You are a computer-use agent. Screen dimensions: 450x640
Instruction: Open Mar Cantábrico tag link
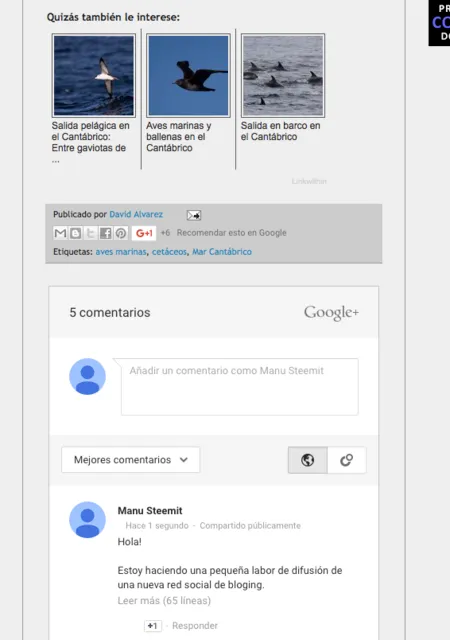click(222, 252)
